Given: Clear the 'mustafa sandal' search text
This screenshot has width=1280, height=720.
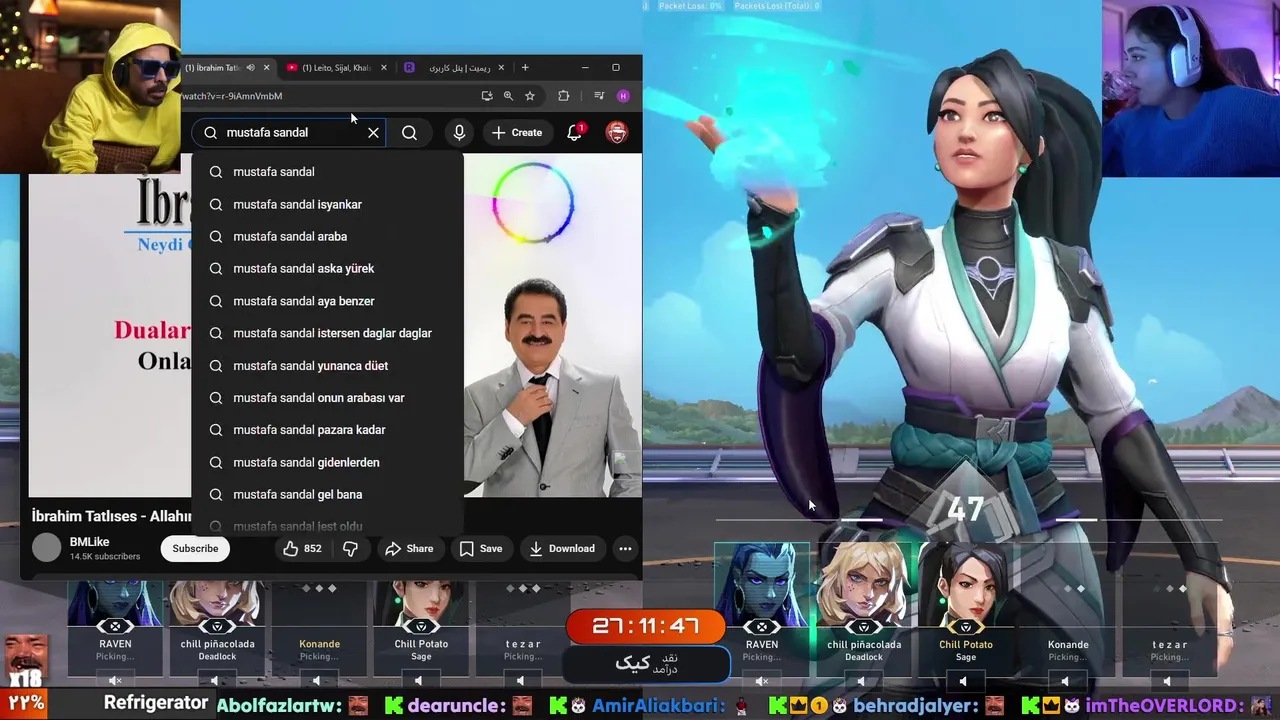Looking at the screenshot, I should pyautogui.click(x=373, y=132).
